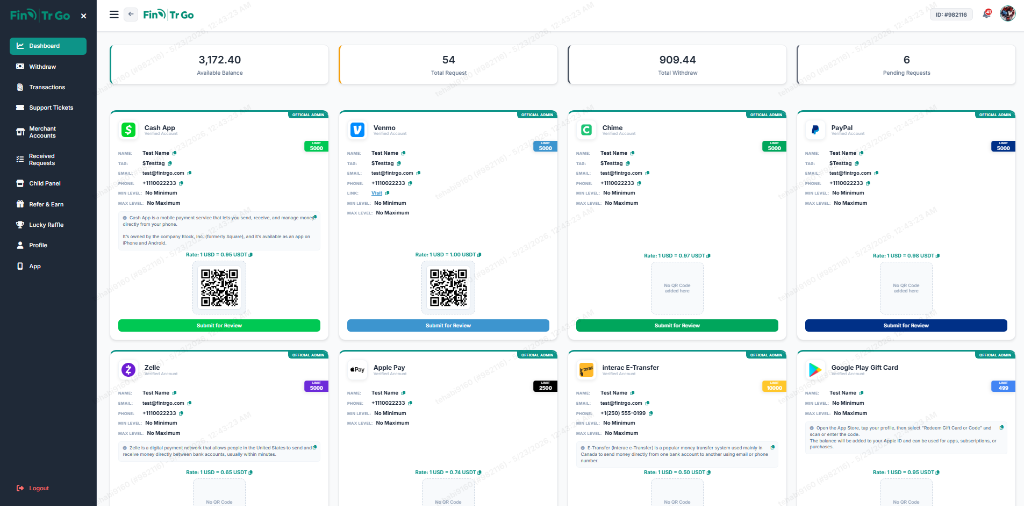Click the Cash App QR code
Image resolution: width=1024 pixels, height=506 pixels.
pyautogui.click(x=219, y=288)
